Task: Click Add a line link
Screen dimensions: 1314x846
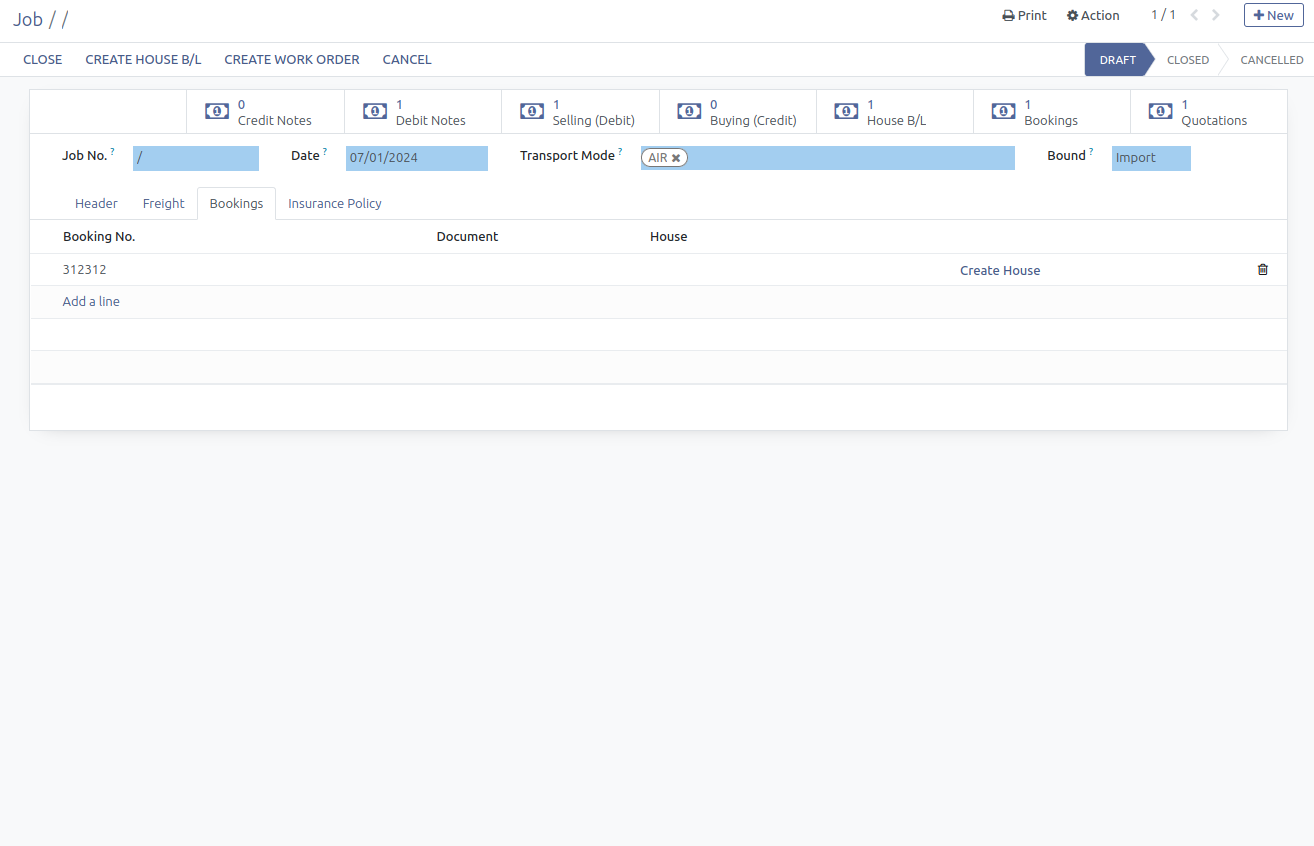Action: click(x=91, y=301)
